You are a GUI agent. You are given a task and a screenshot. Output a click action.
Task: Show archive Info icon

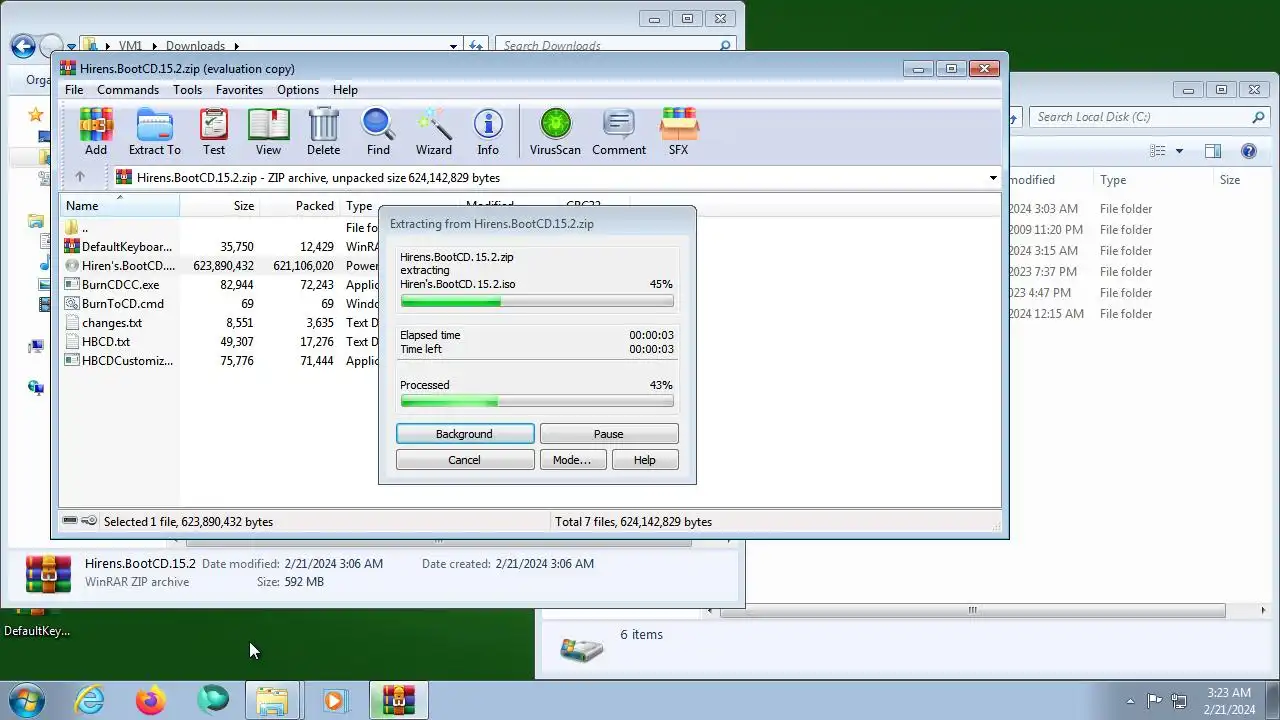click(488, 131)
